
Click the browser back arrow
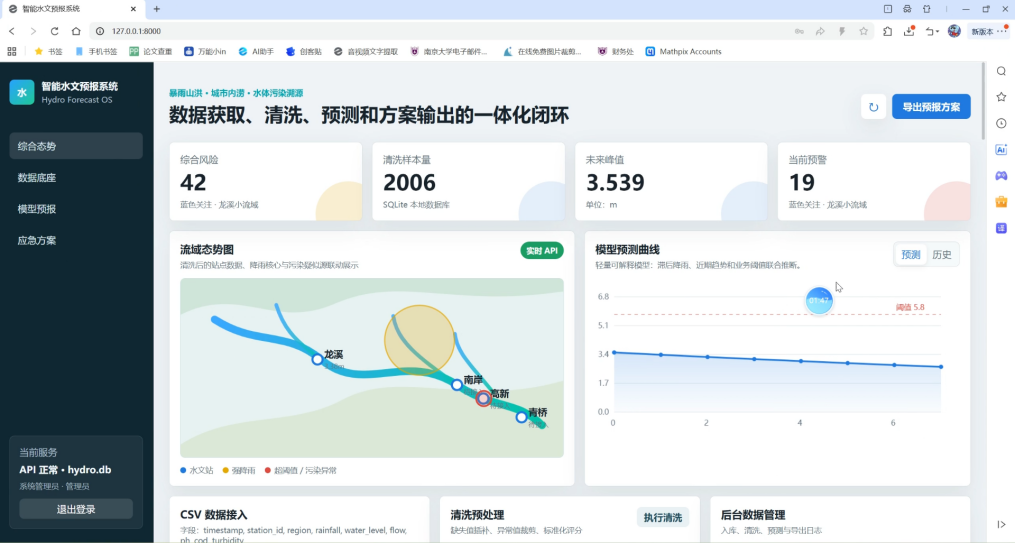[x=12, y=31]
